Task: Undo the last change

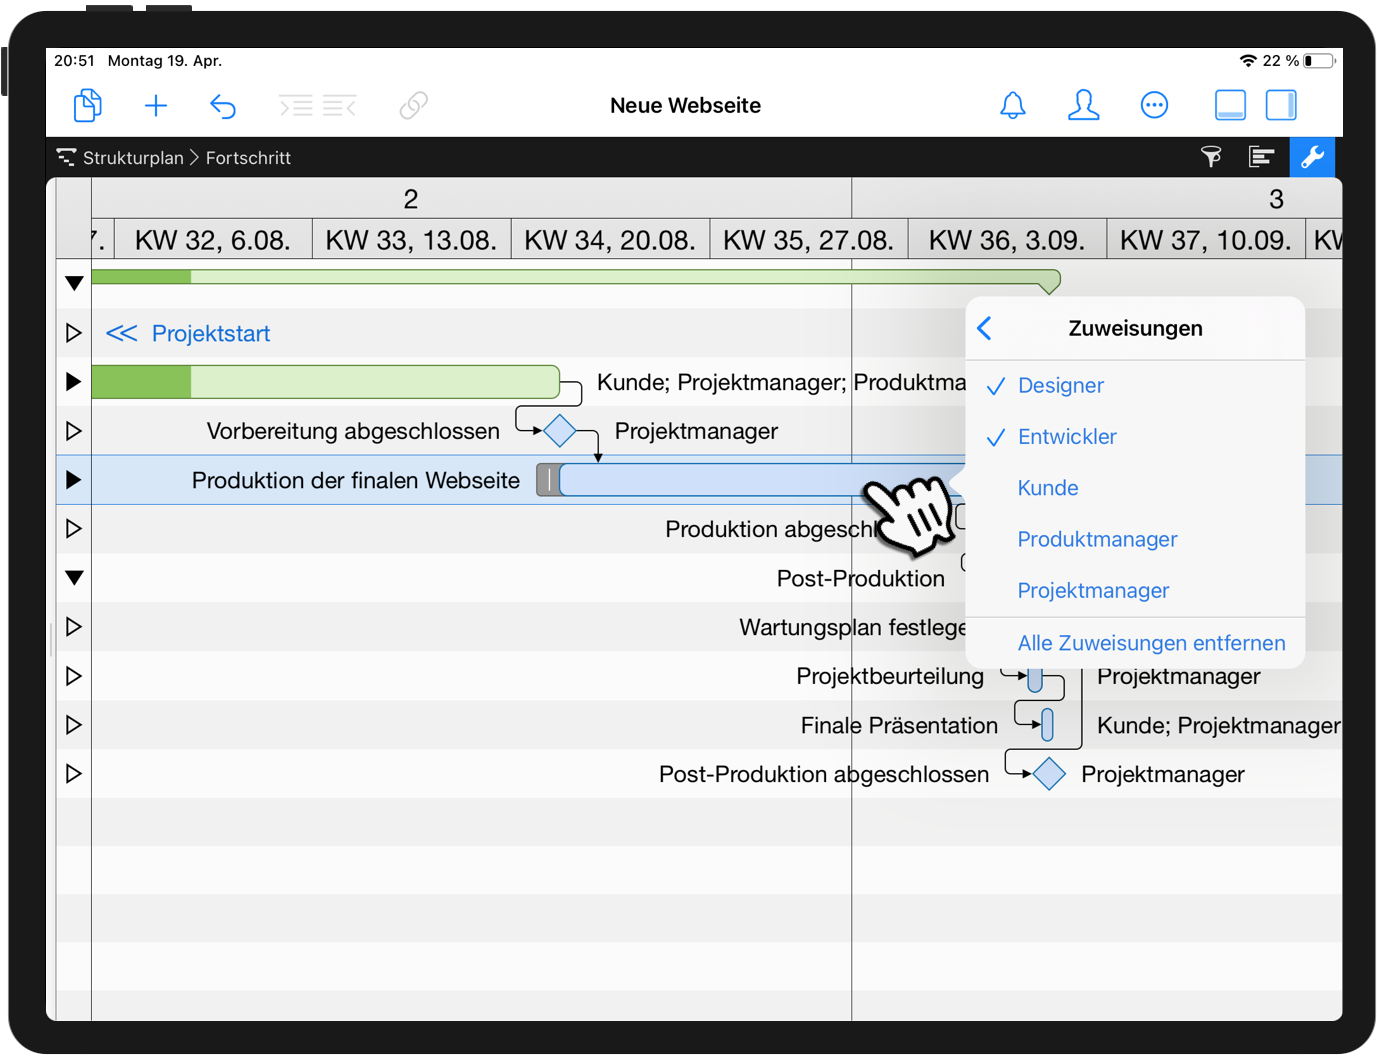Action: point(223,105)
